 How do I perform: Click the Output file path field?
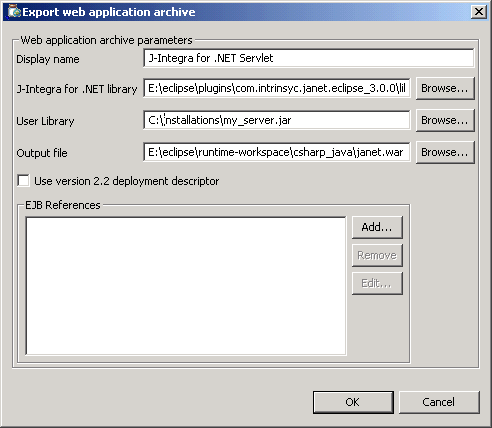[277, 152]
